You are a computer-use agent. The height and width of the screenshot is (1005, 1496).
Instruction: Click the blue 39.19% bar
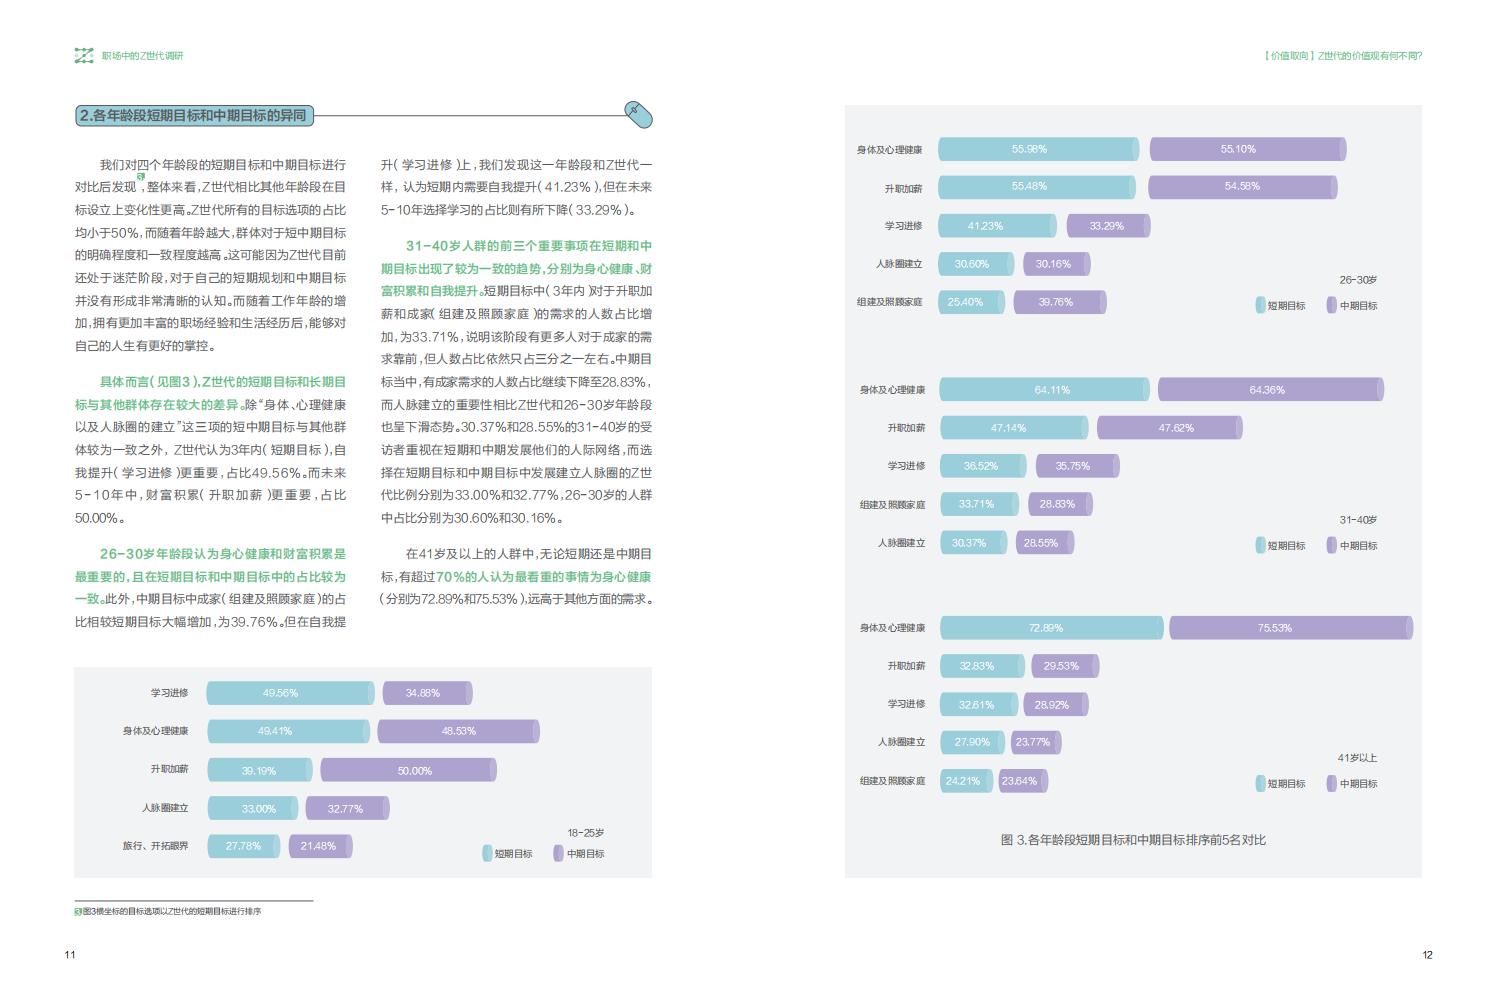point(260,770)
